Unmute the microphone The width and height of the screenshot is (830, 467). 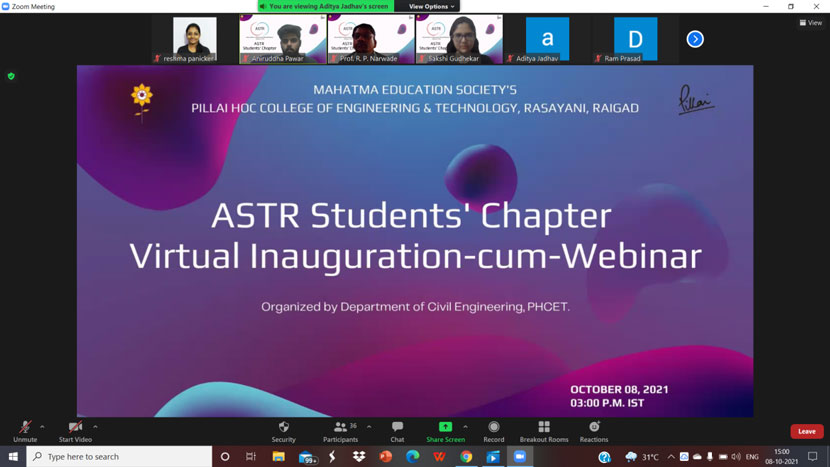coord(25,432)
